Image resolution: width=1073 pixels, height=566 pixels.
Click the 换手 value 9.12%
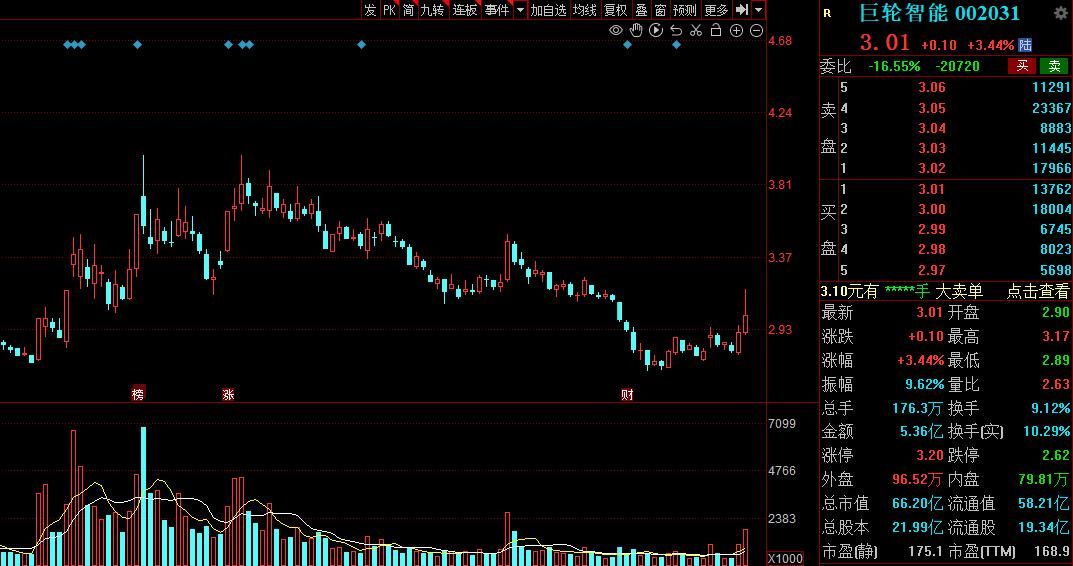coord(1050,408)
